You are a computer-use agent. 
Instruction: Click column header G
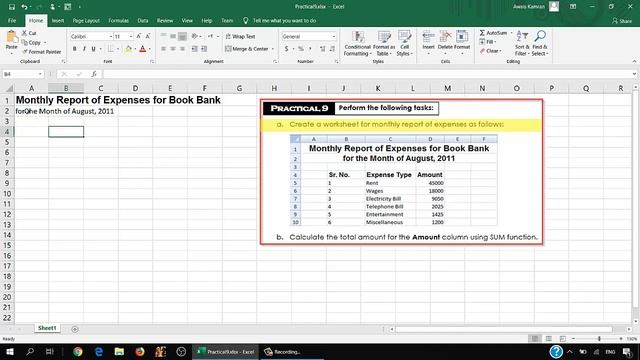pyautogui.click(x=239, y=88)
